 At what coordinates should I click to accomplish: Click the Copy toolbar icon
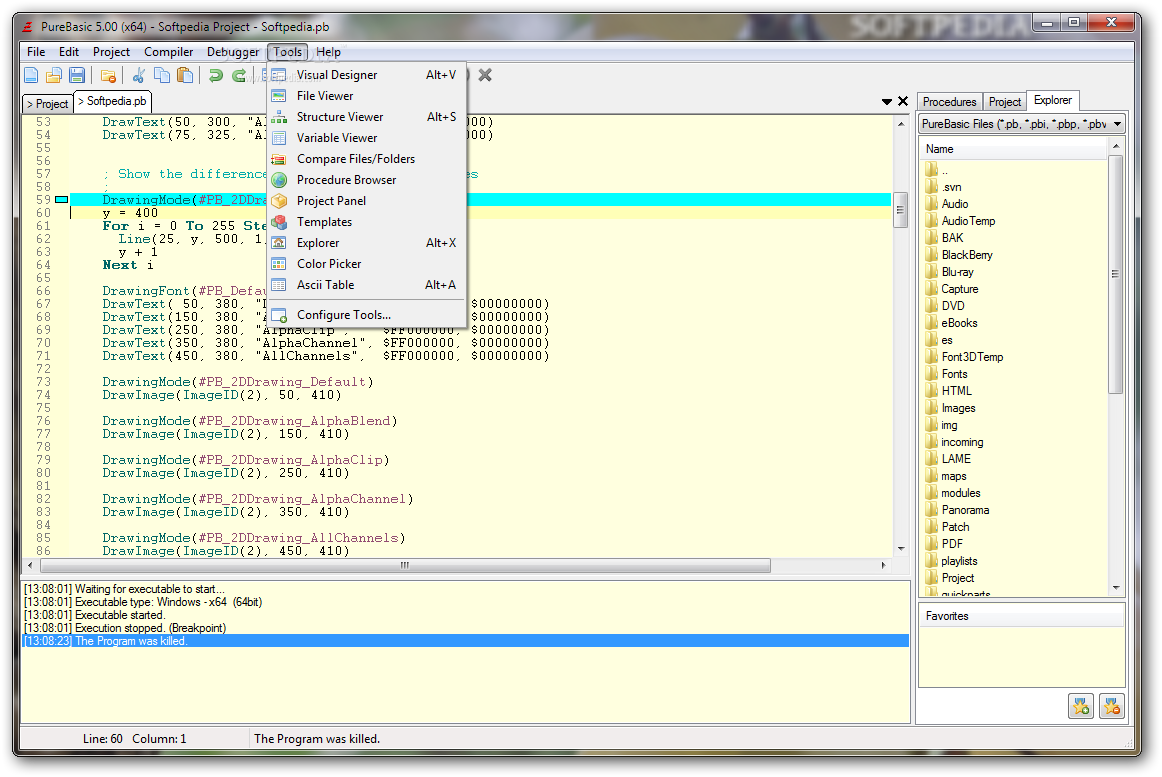162,75
